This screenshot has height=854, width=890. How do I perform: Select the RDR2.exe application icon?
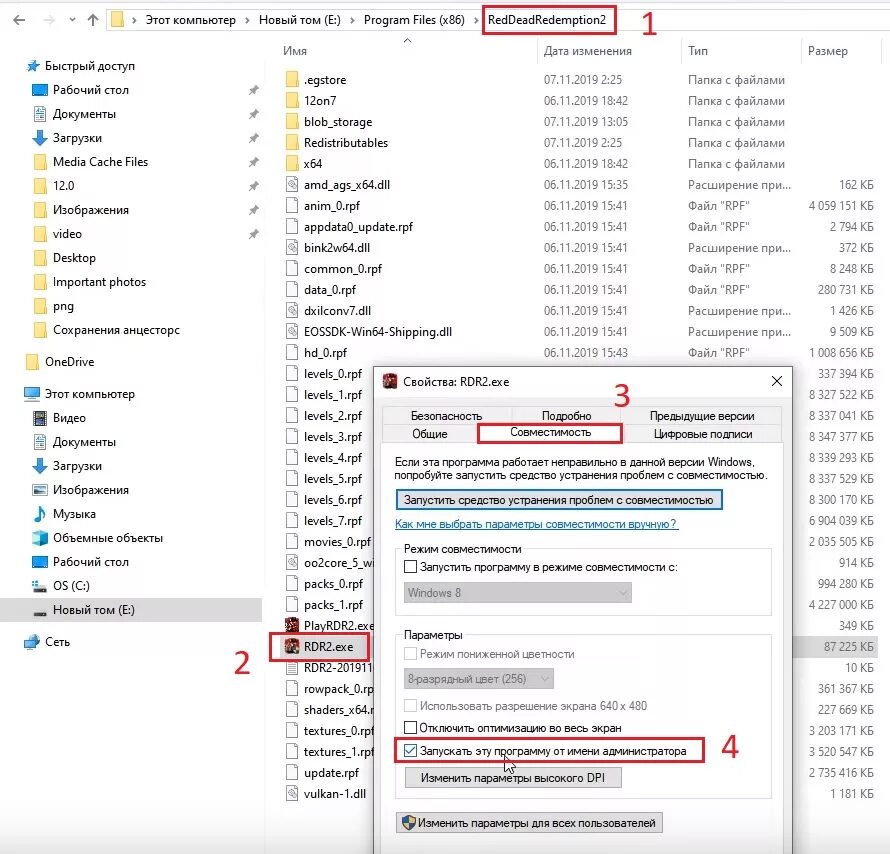click(x=292, y=646)
